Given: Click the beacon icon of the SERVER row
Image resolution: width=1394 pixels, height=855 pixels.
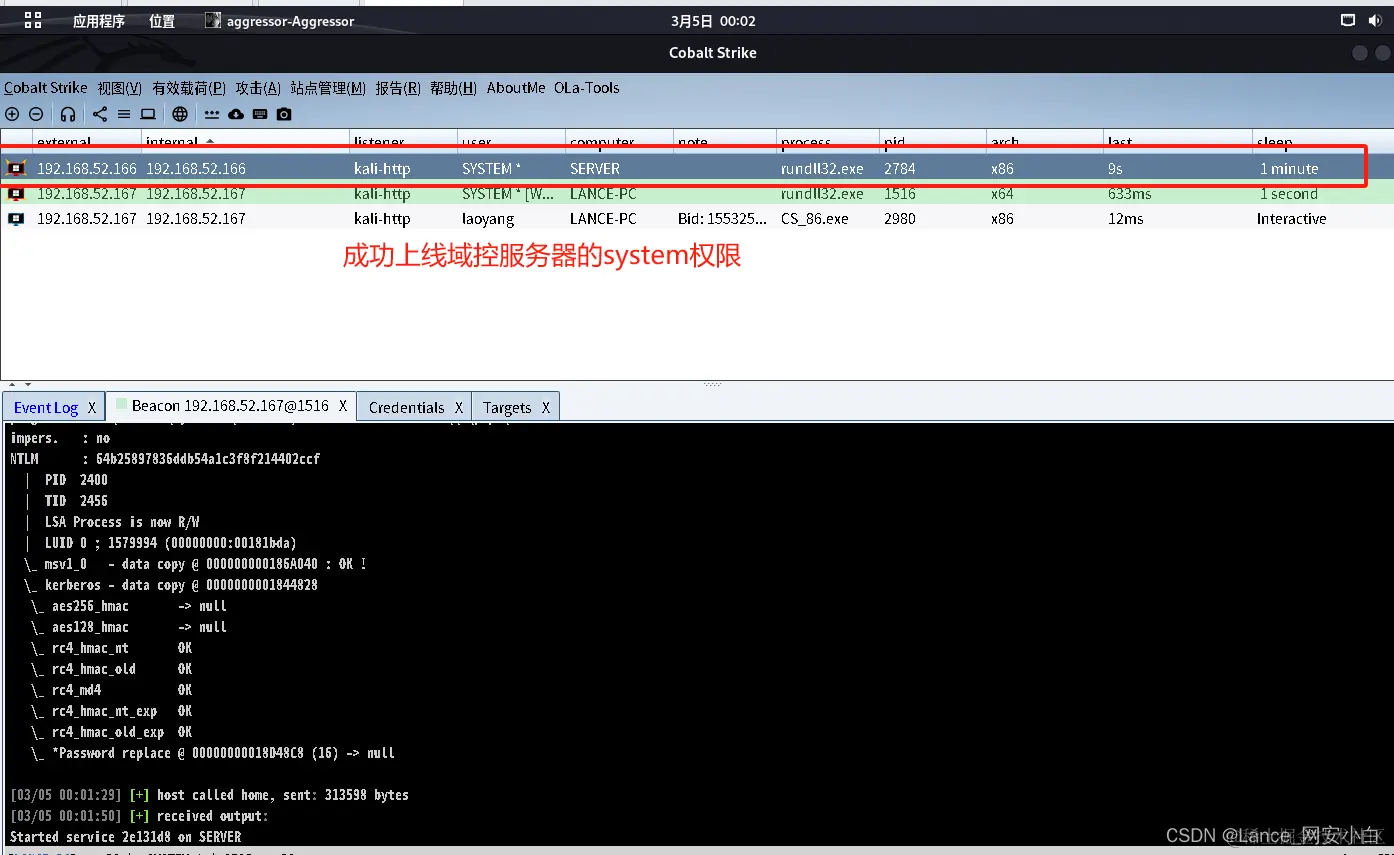Looking at the screenshot, I should click(x=16, y=168).
